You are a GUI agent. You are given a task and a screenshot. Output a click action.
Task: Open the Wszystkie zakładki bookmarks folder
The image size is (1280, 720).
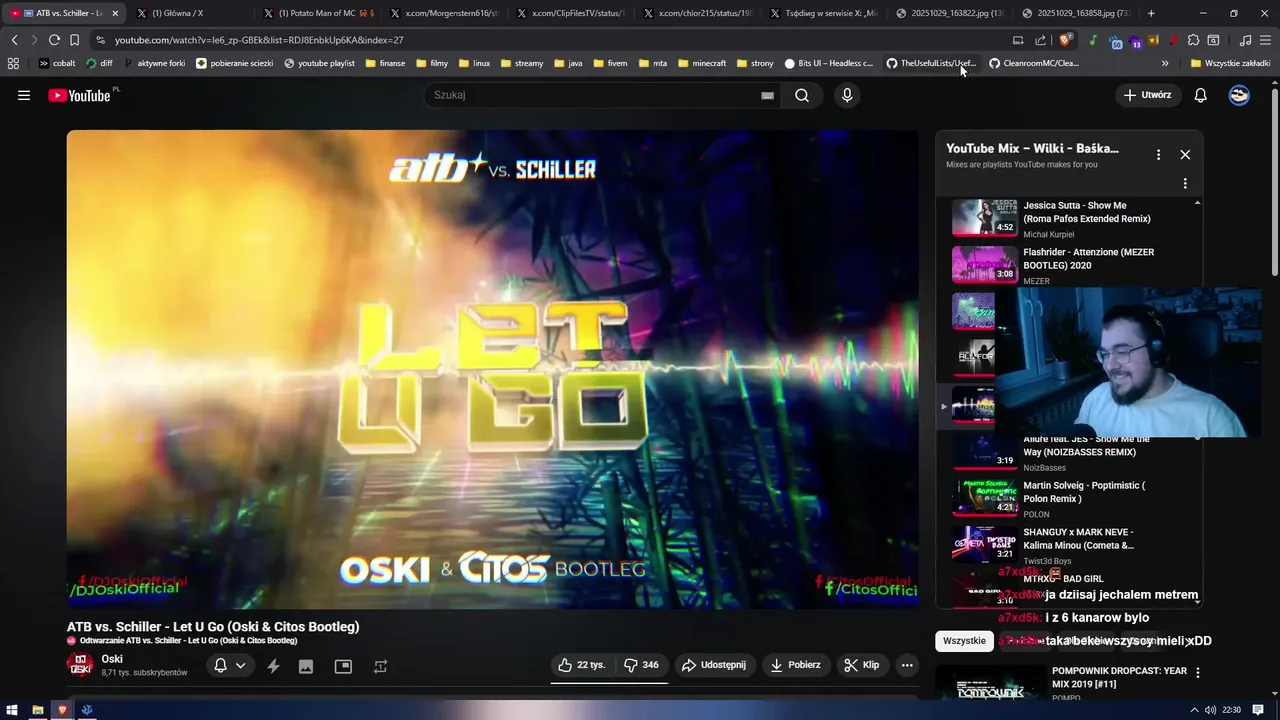pos(1230,63)
